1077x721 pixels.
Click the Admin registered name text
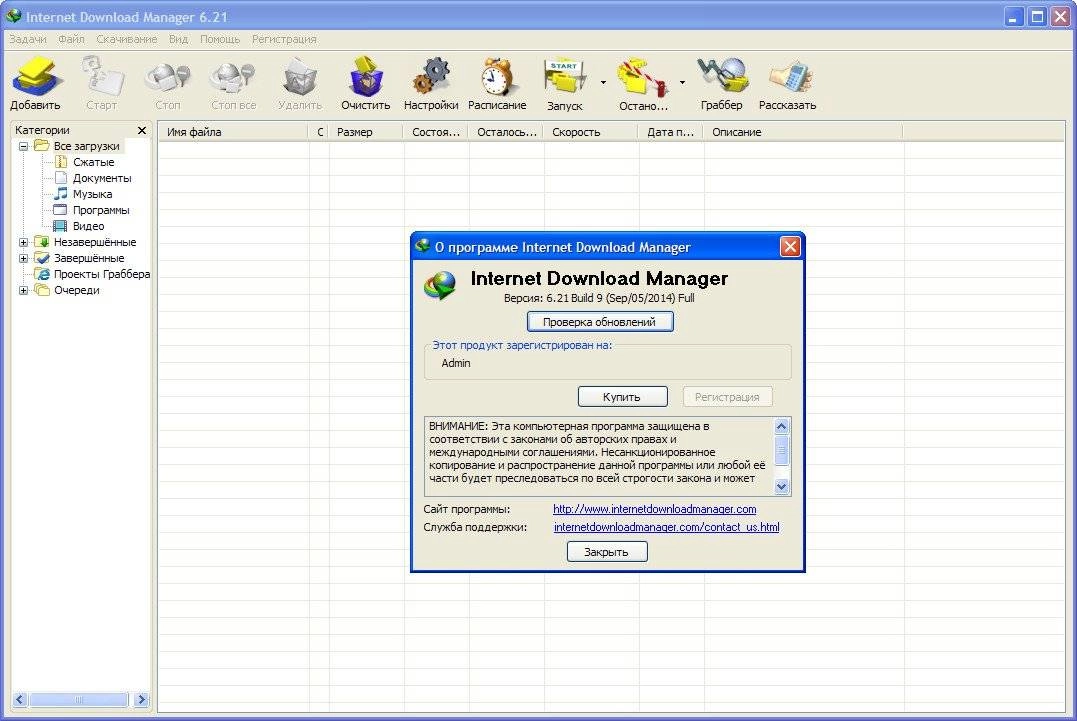pos(456,363)
